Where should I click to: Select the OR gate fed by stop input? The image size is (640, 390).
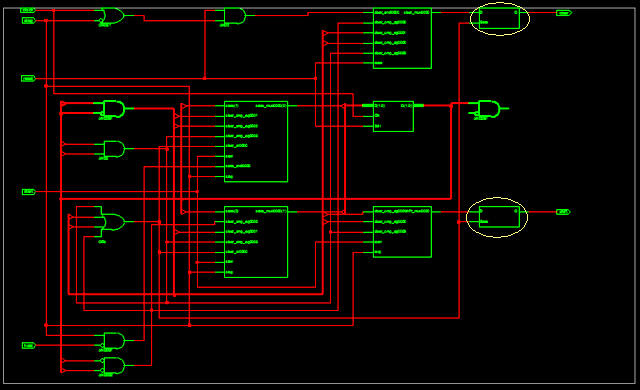(x=112, y=16)
